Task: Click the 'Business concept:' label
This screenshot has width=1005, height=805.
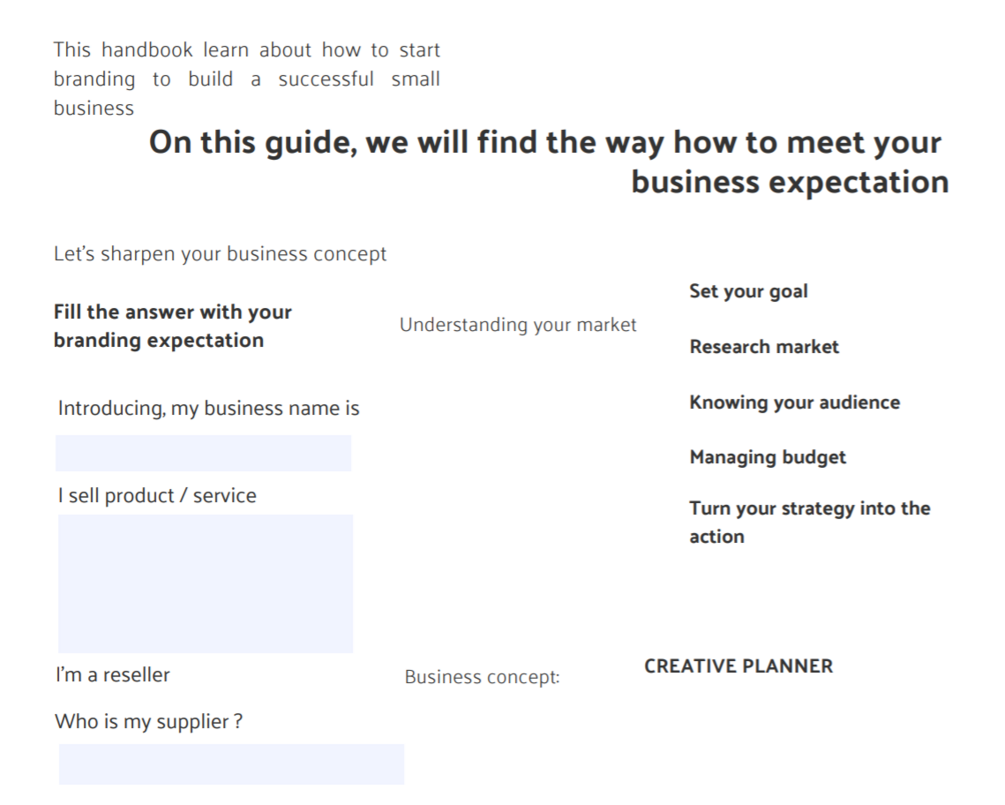Action: [x=482, y=677]
